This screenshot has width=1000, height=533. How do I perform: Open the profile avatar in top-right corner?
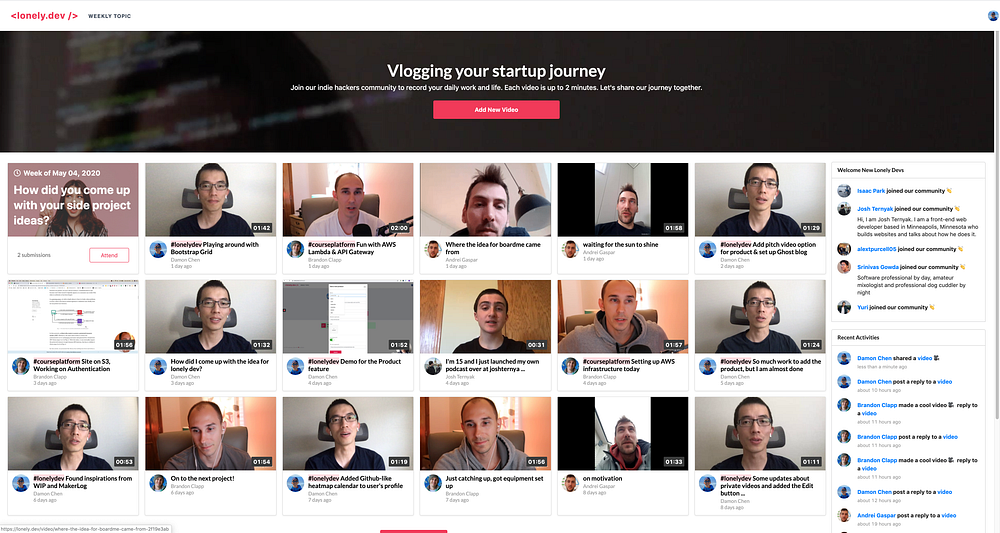993,16
